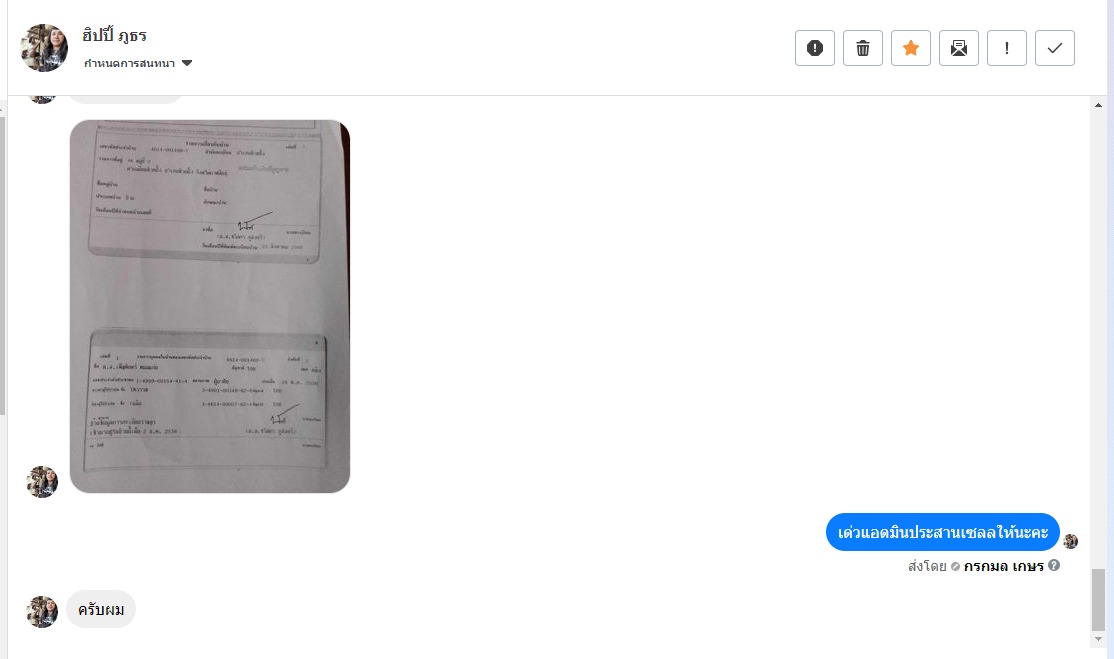Toggle the orange star on conversation
The height and width of the screenshot is (659, 1114).
point(911,48)
